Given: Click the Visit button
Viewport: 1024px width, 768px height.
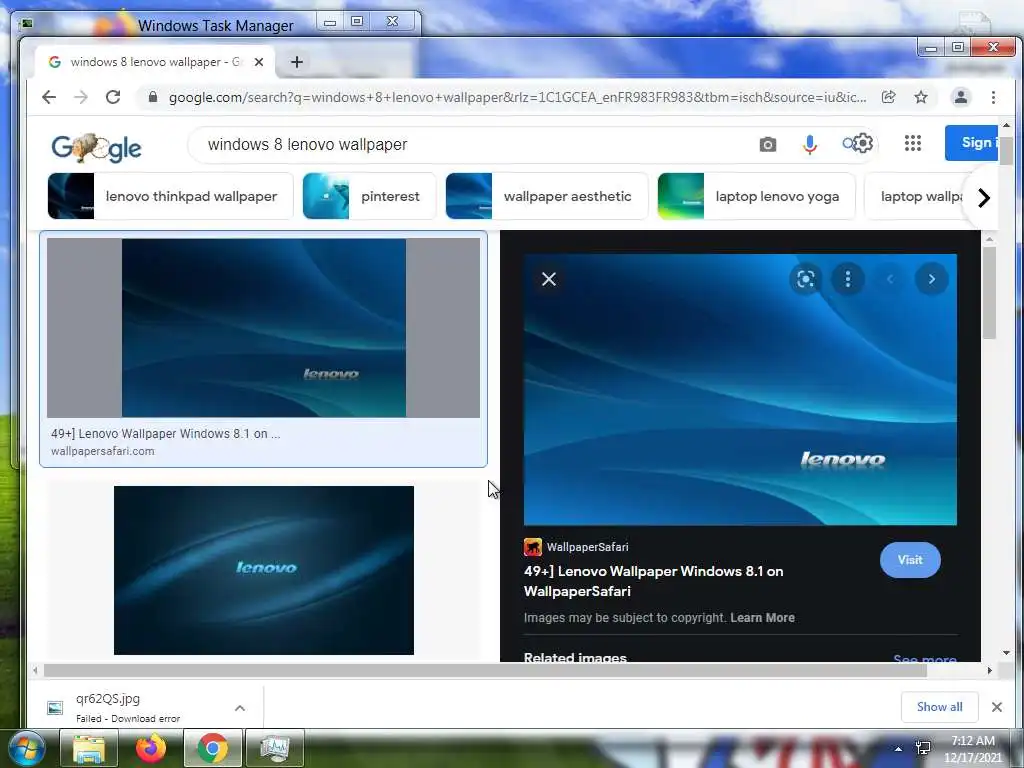Looking at the screenshot, I should pyautogui.click(x=910, y=560).
